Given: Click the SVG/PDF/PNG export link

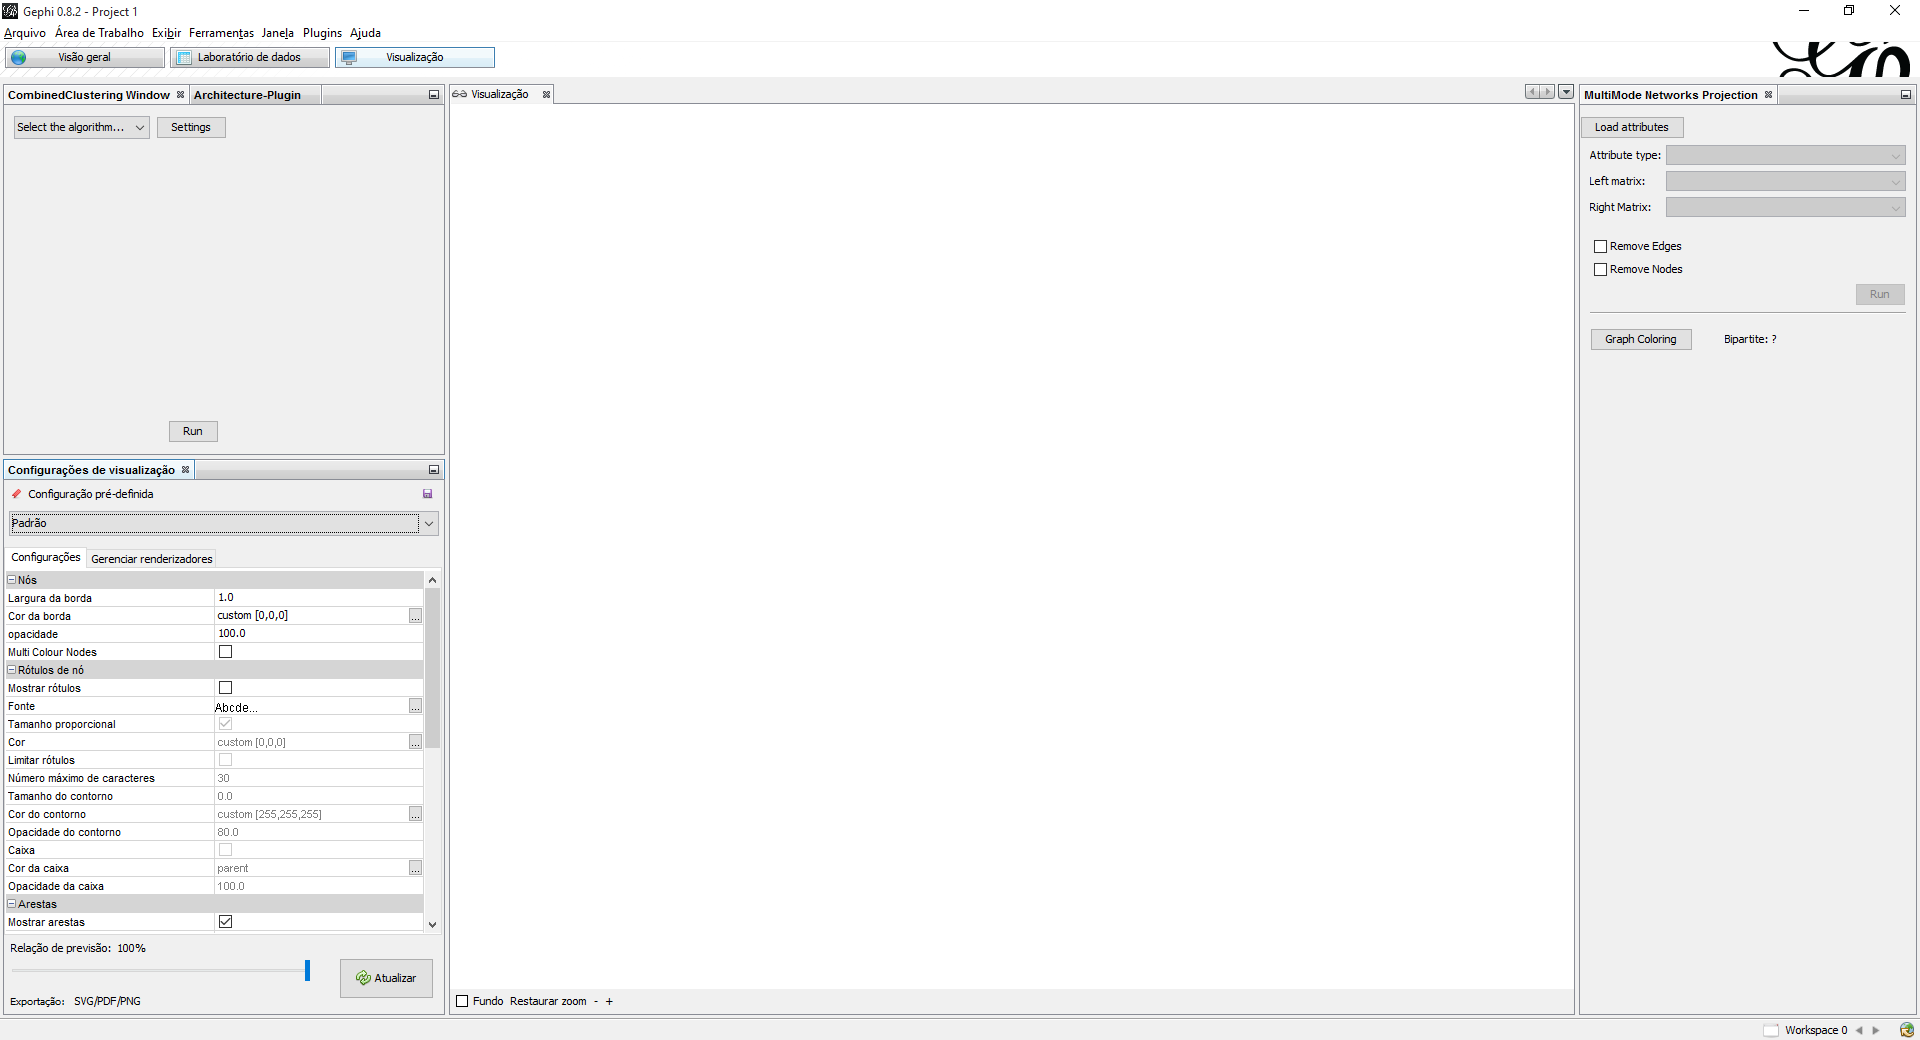Looking at the screenshot, I should click(107, 1001).
